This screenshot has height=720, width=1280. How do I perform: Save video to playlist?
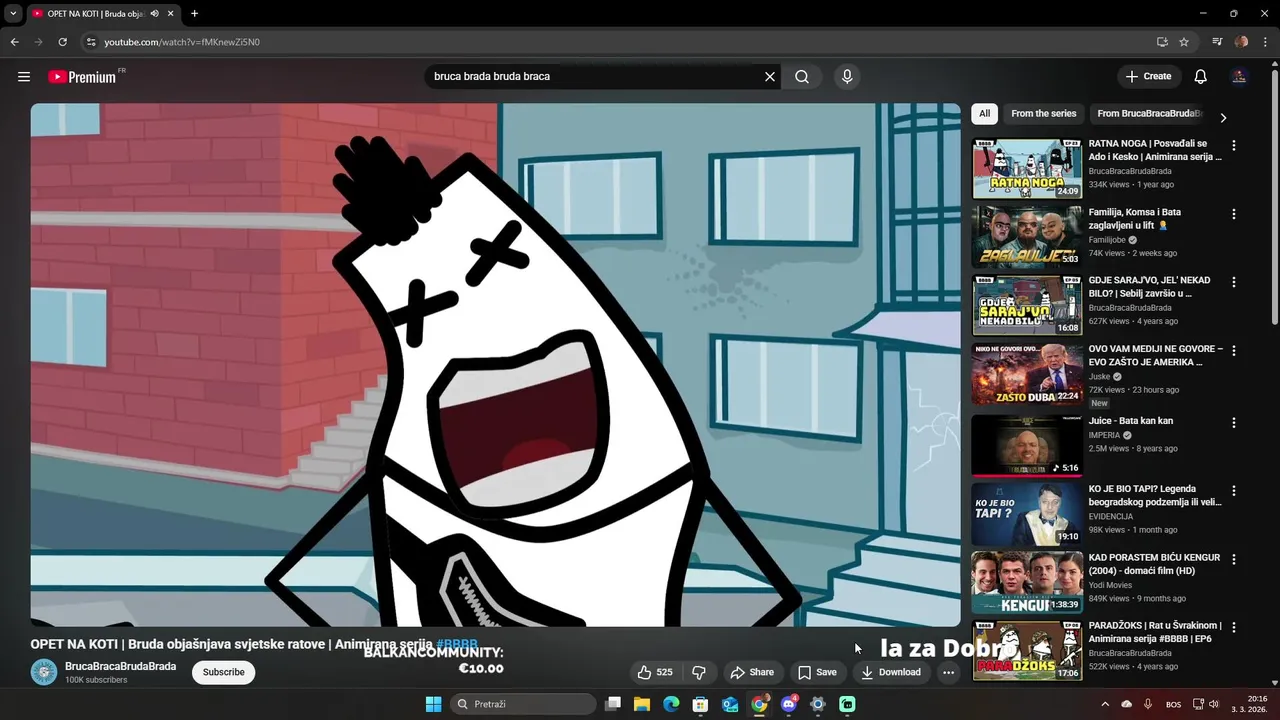point(817,672)
